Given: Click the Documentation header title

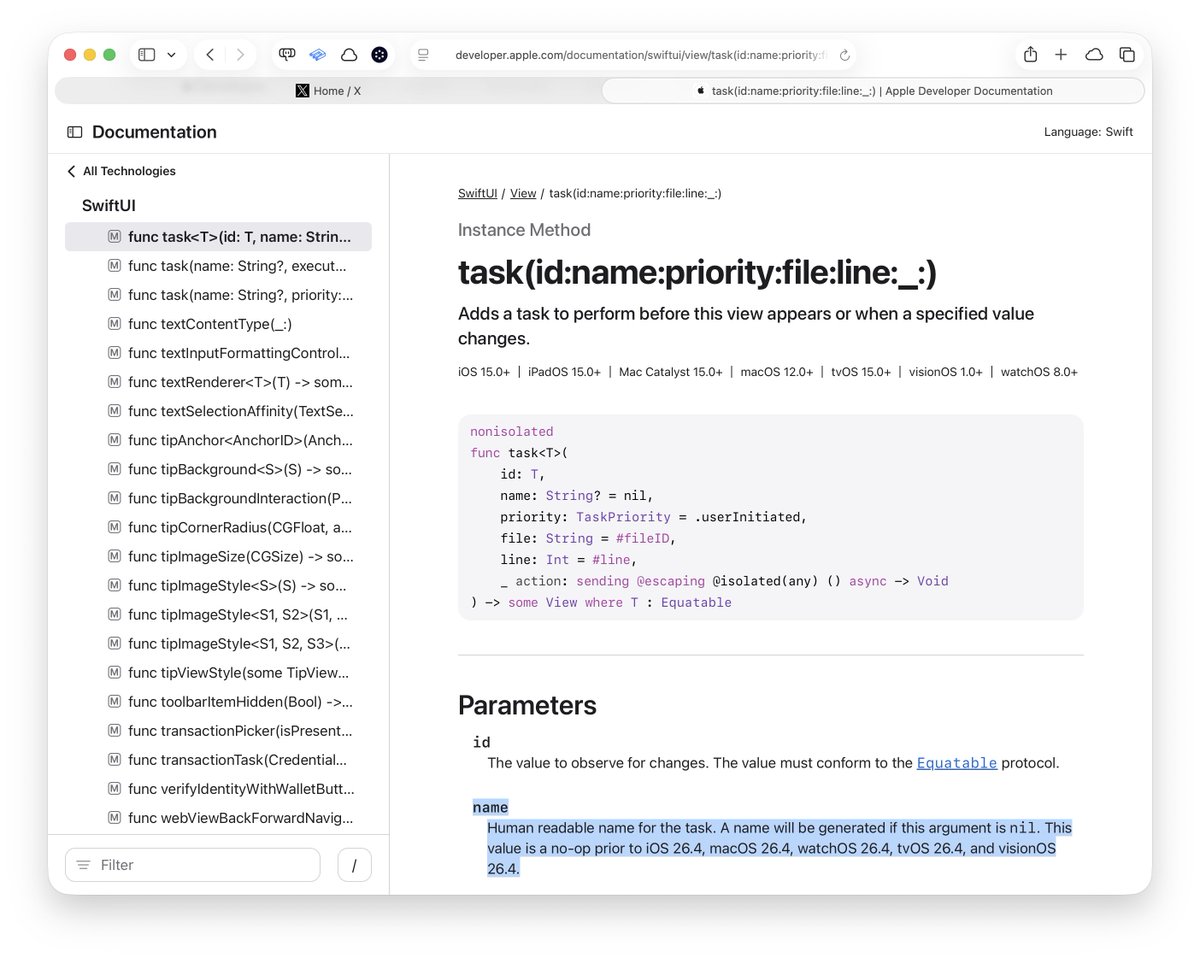Looking at the screenshot, I should [154, 132].
